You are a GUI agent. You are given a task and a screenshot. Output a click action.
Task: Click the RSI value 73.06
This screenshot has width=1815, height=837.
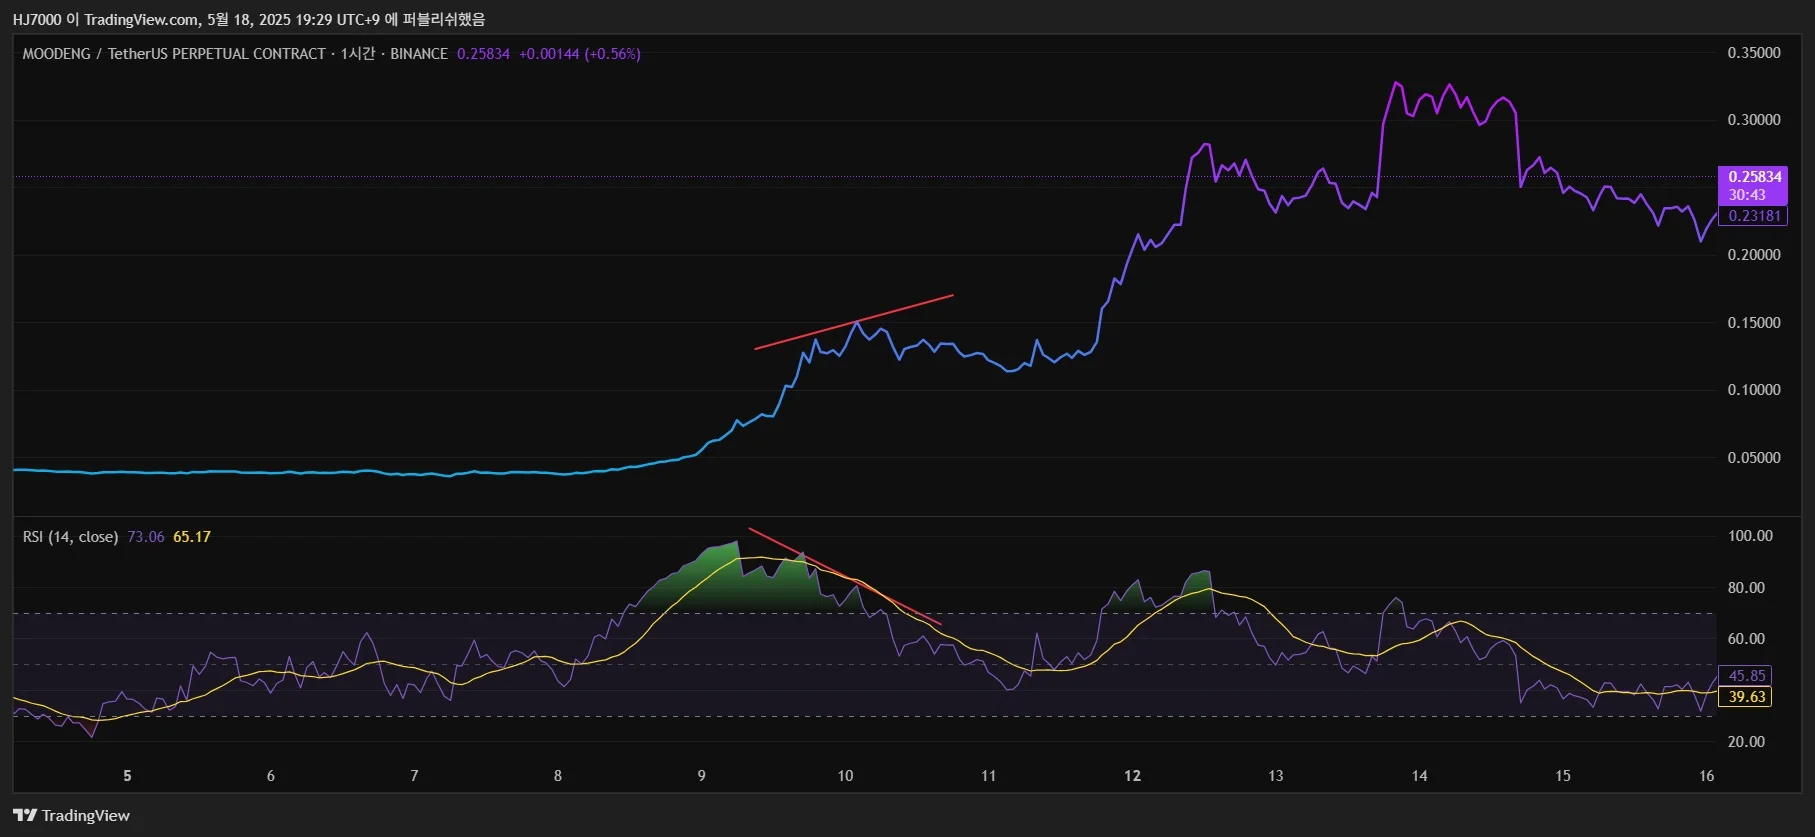(x=146, y=537)
